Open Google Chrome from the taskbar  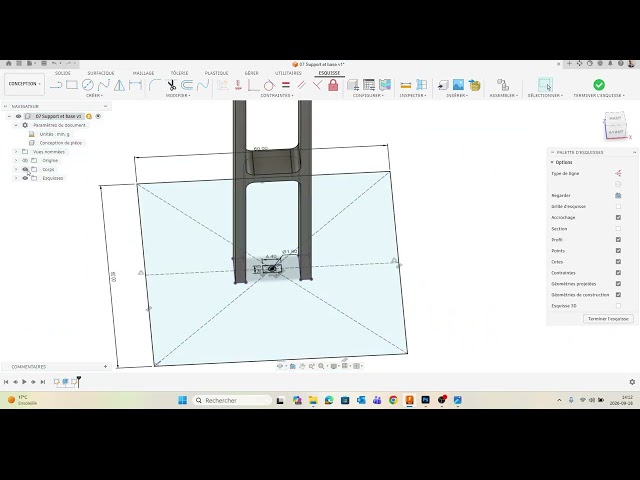pyautogui.click(x=393, y=400)
